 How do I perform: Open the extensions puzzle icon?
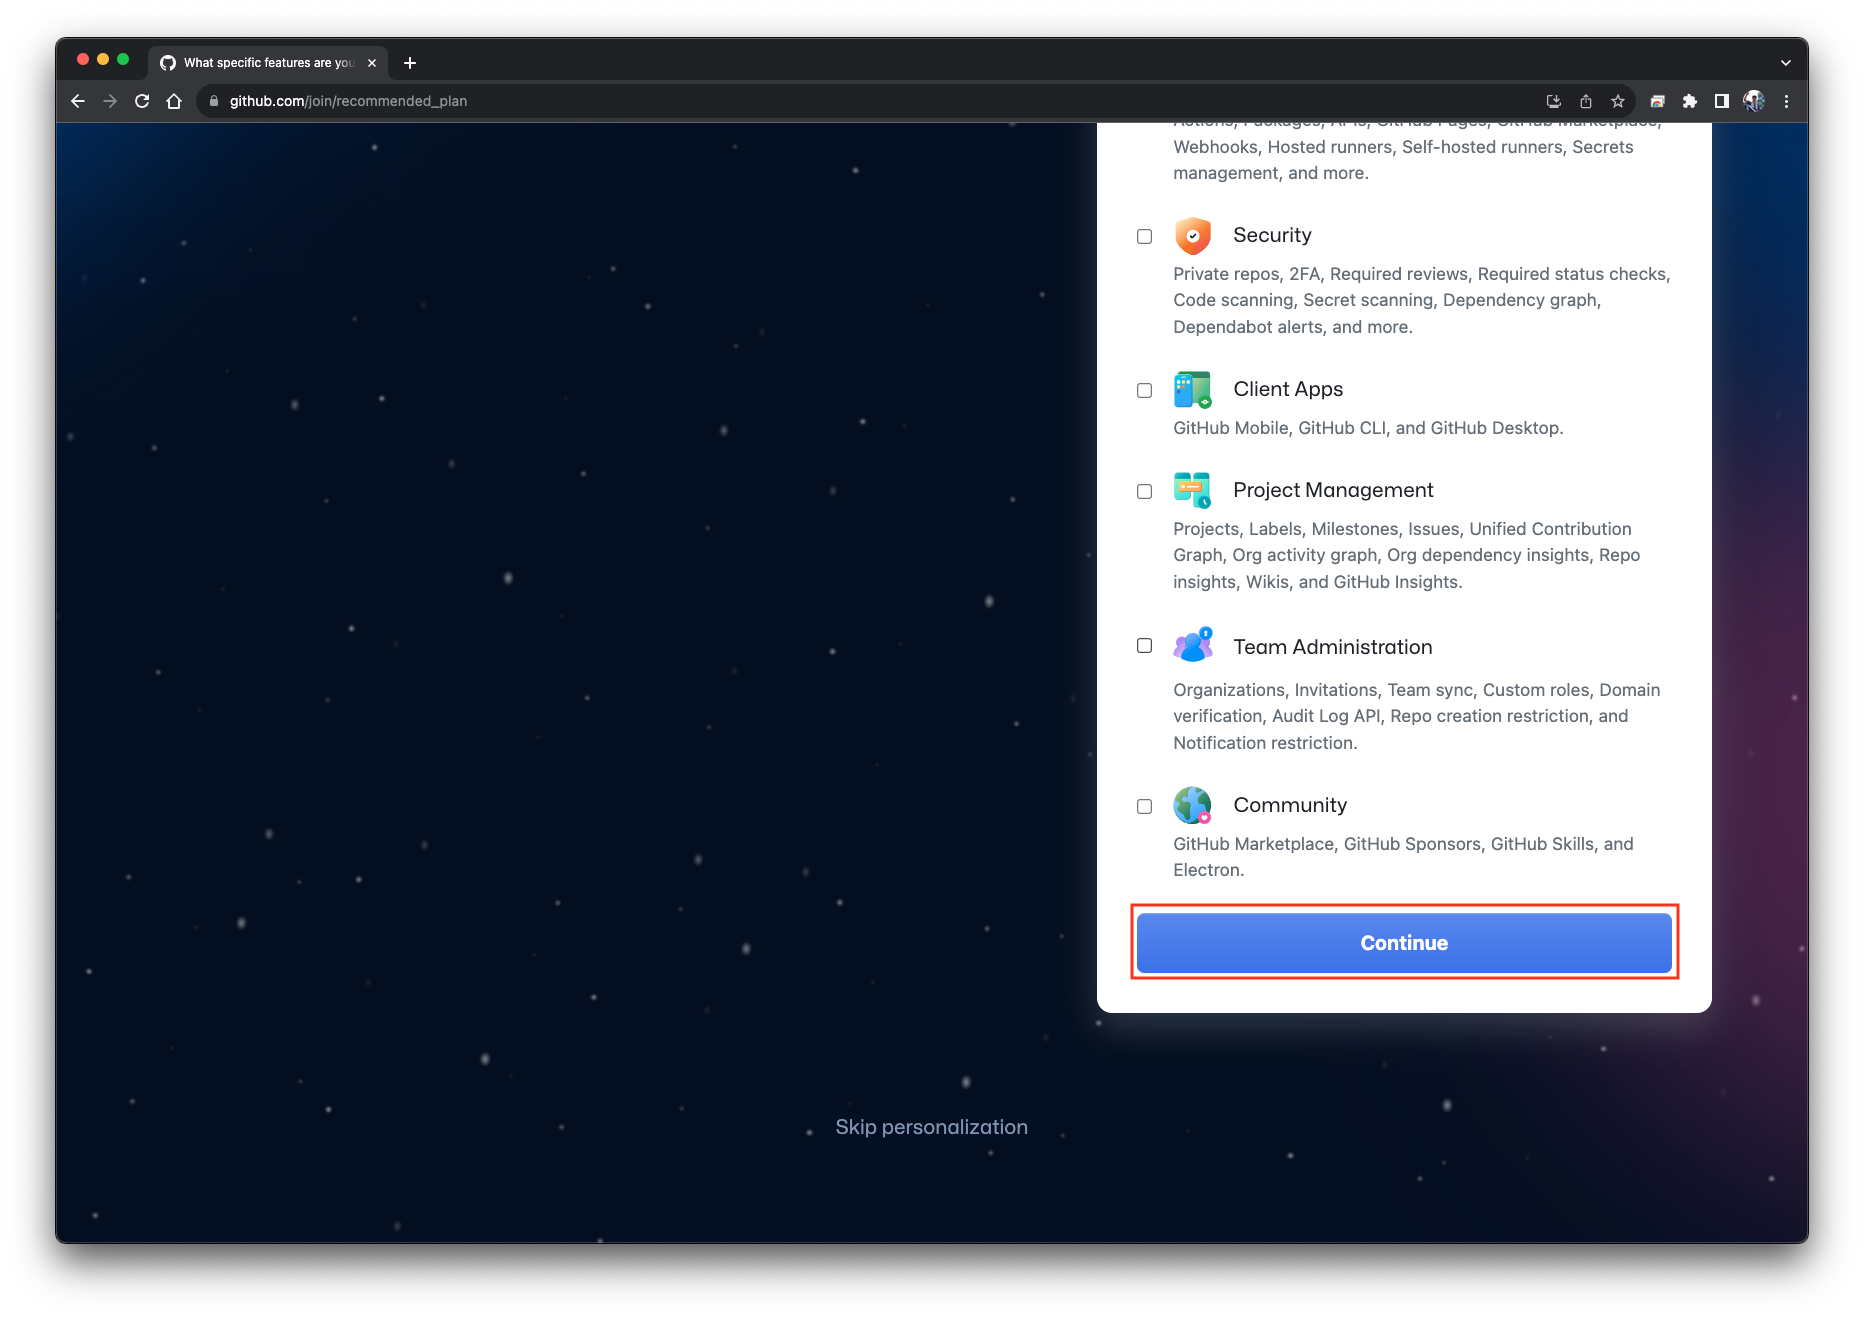pos(1689,101)
